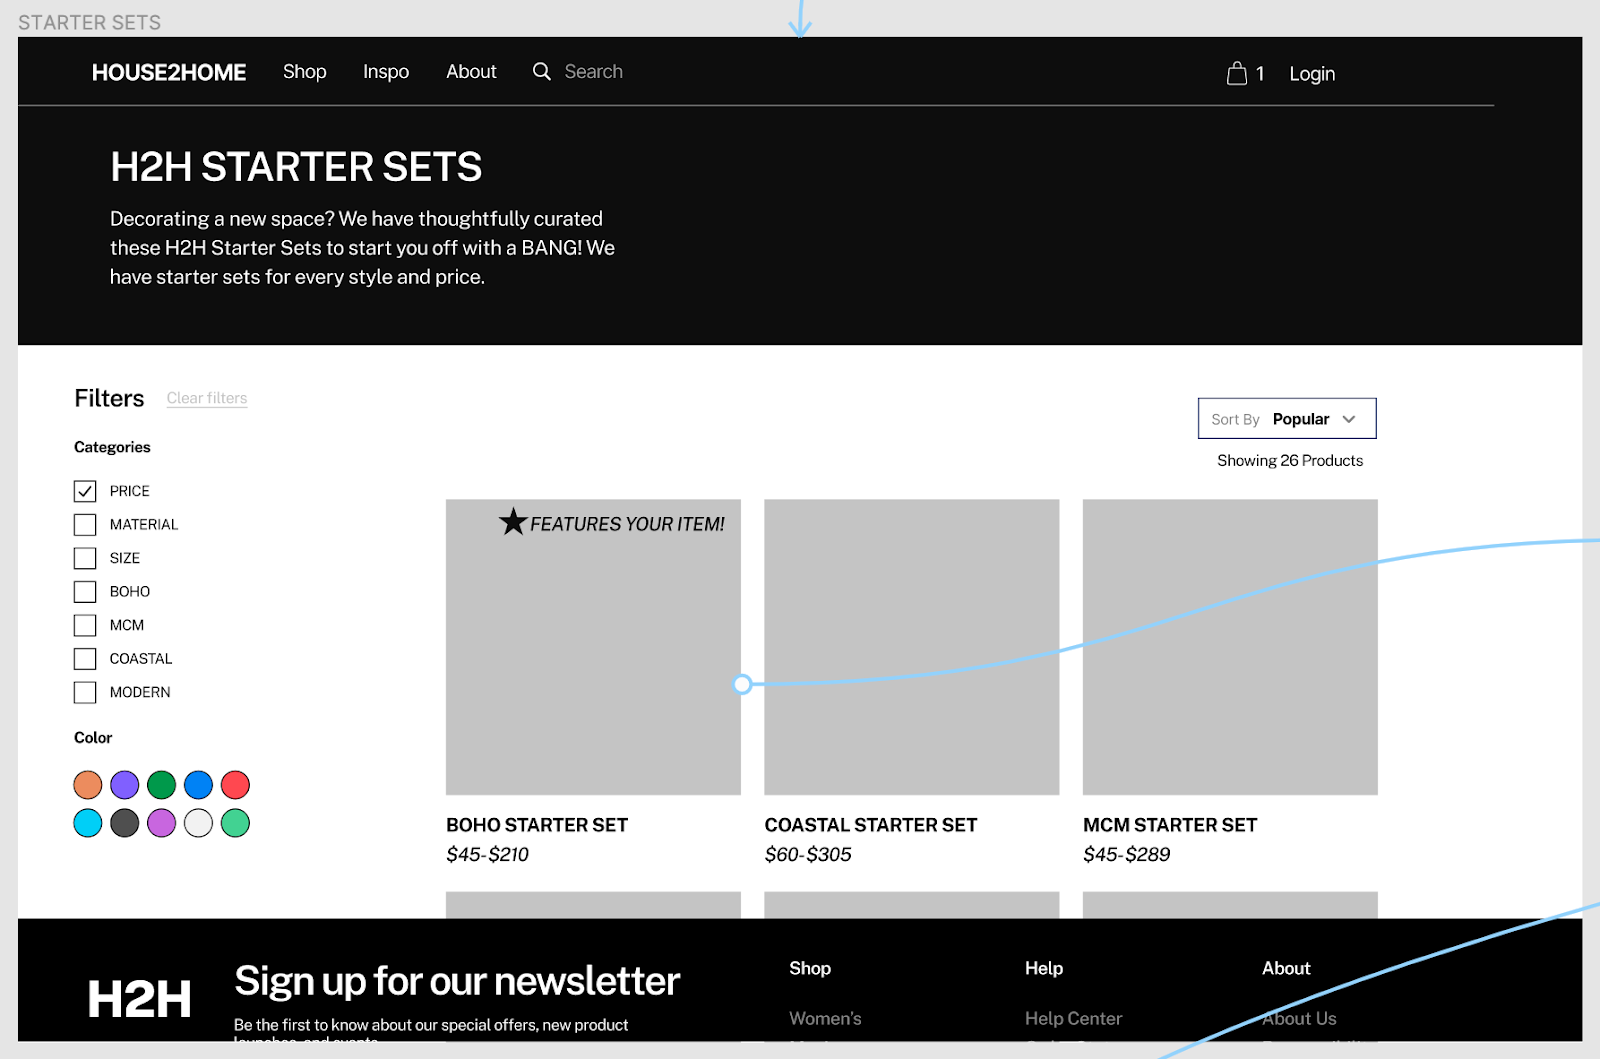Open the Boho Starter Set image

593,647
